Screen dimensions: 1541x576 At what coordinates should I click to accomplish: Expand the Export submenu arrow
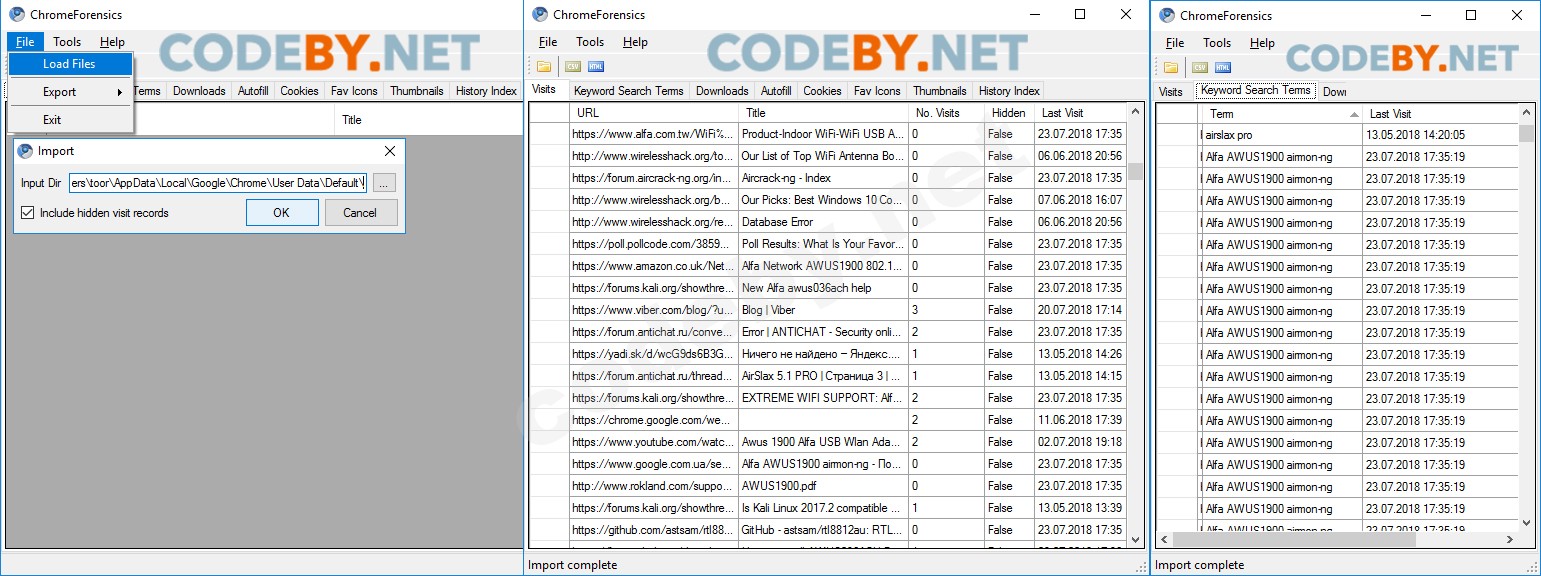pos(120,92)
